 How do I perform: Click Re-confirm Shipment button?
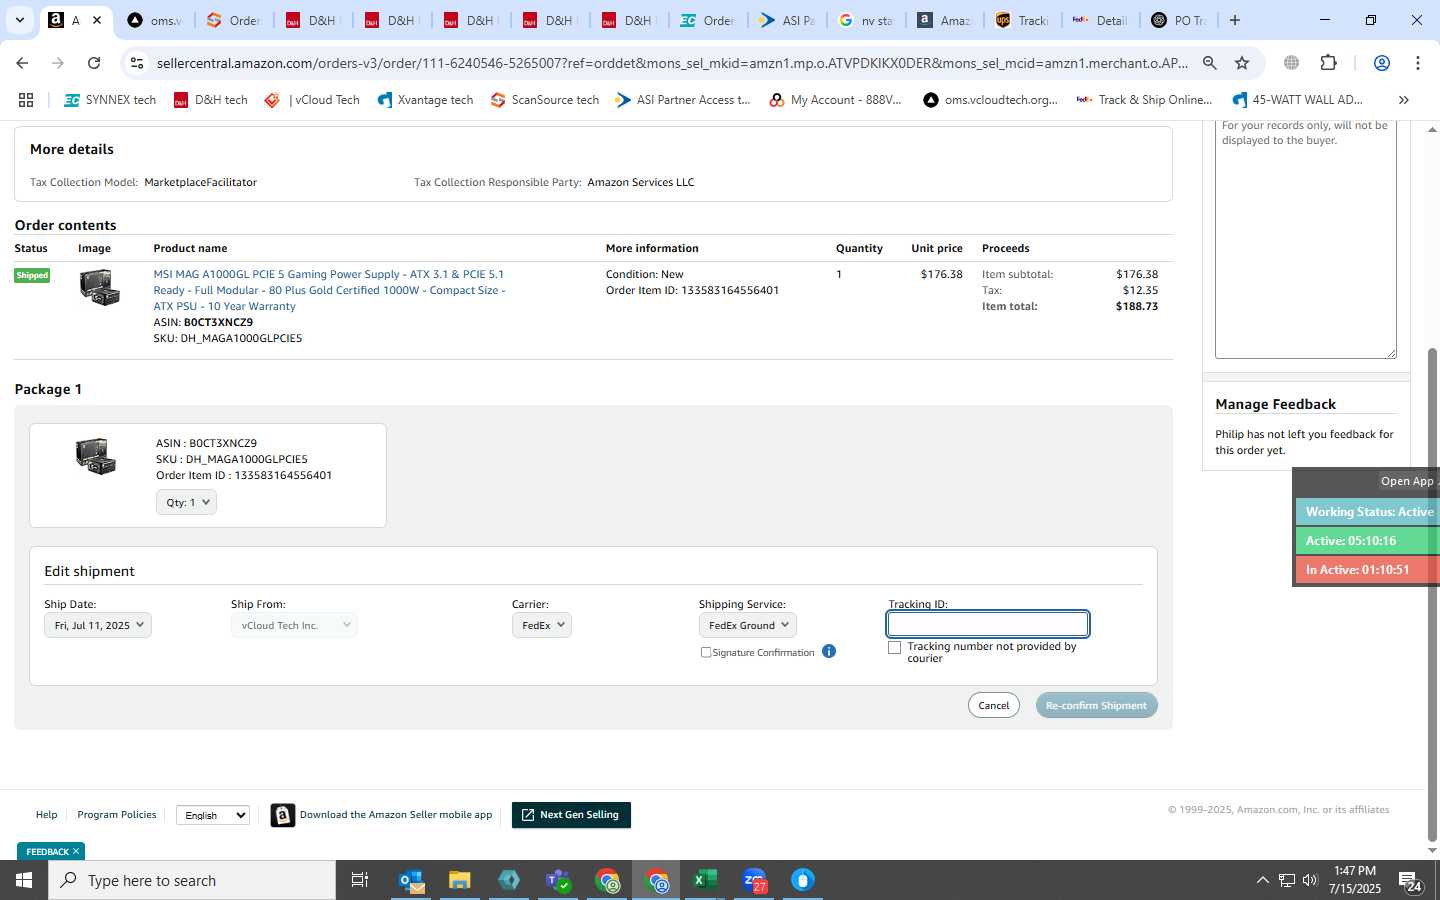click(1096, 705)
